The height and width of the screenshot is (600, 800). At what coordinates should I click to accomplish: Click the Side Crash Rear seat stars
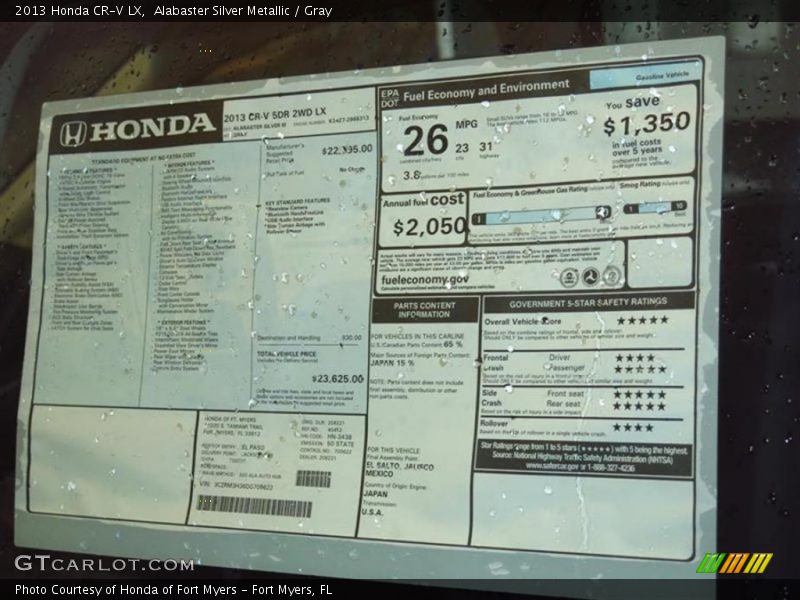point(639,406)
